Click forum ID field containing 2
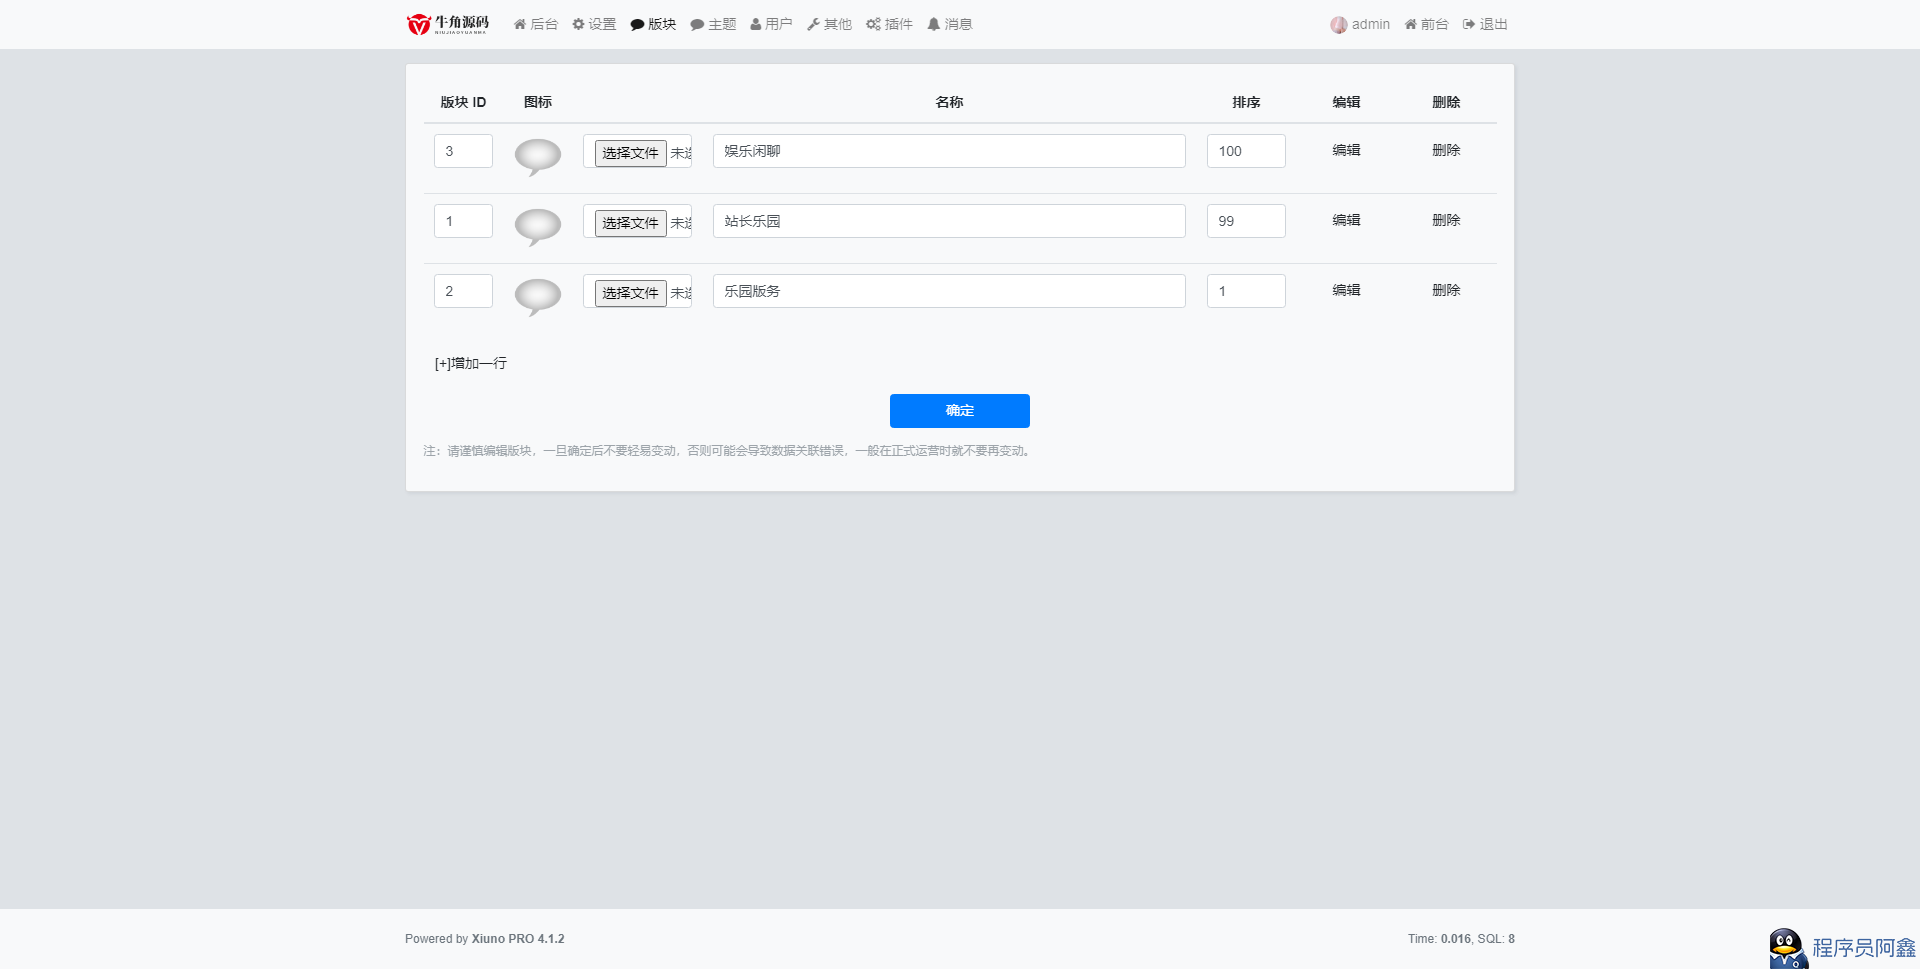1920x969 pixels. tap(463, 291)
